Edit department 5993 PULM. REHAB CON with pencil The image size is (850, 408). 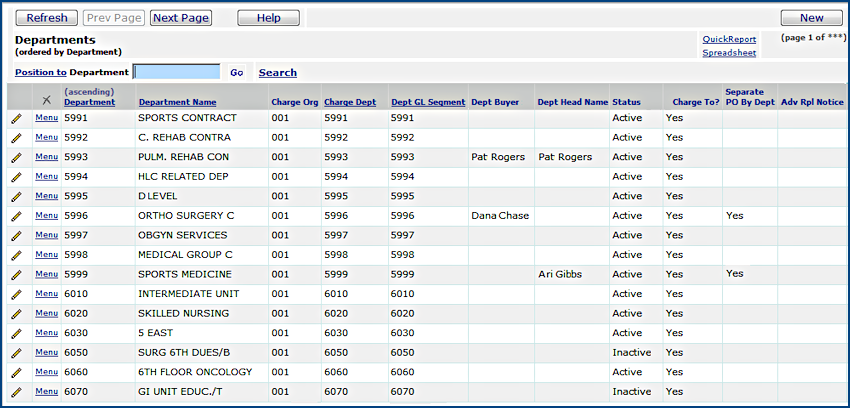16,157
